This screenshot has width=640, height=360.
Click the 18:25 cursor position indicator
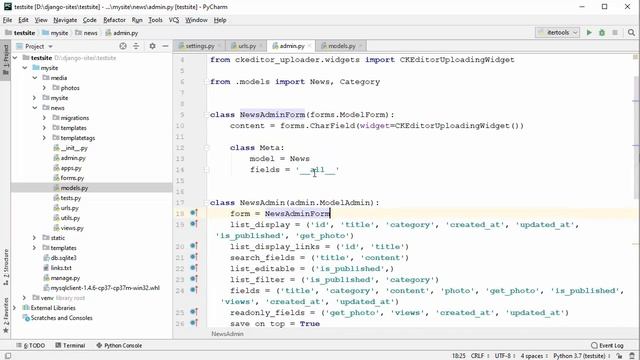459,356
